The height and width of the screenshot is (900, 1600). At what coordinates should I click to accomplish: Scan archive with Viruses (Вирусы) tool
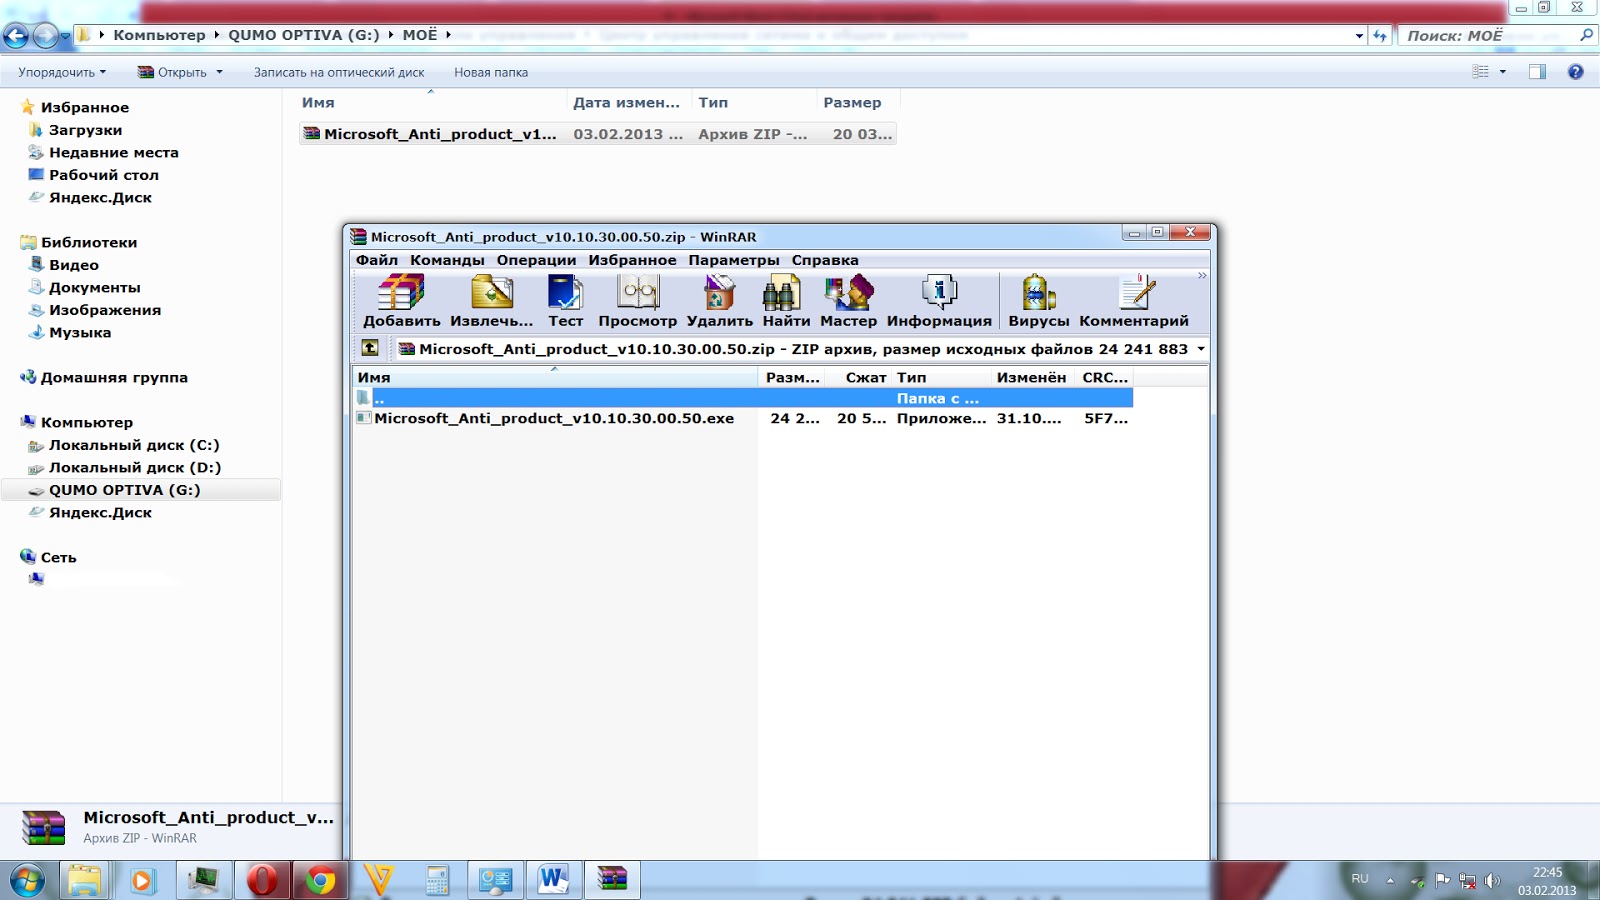click(x=1038, y=301)
